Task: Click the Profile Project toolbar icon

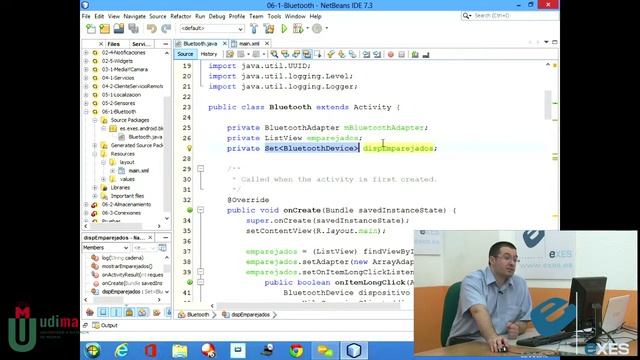Action: tap(317, 29)
